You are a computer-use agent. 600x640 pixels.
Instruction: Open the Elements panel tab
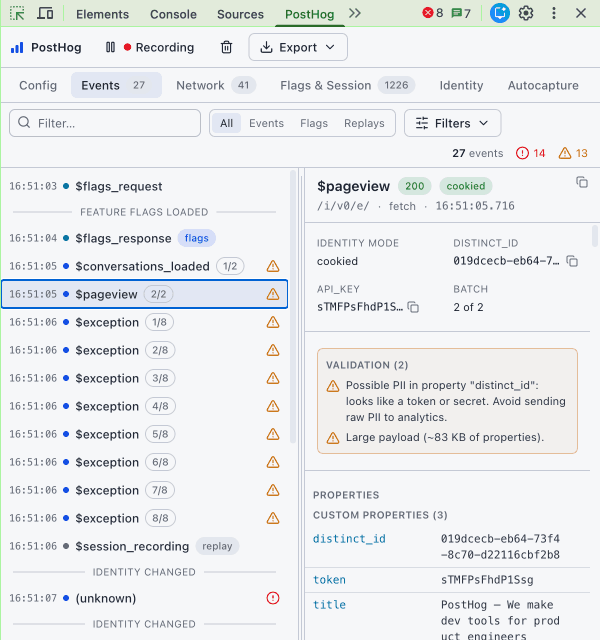(x=102, y=14)
